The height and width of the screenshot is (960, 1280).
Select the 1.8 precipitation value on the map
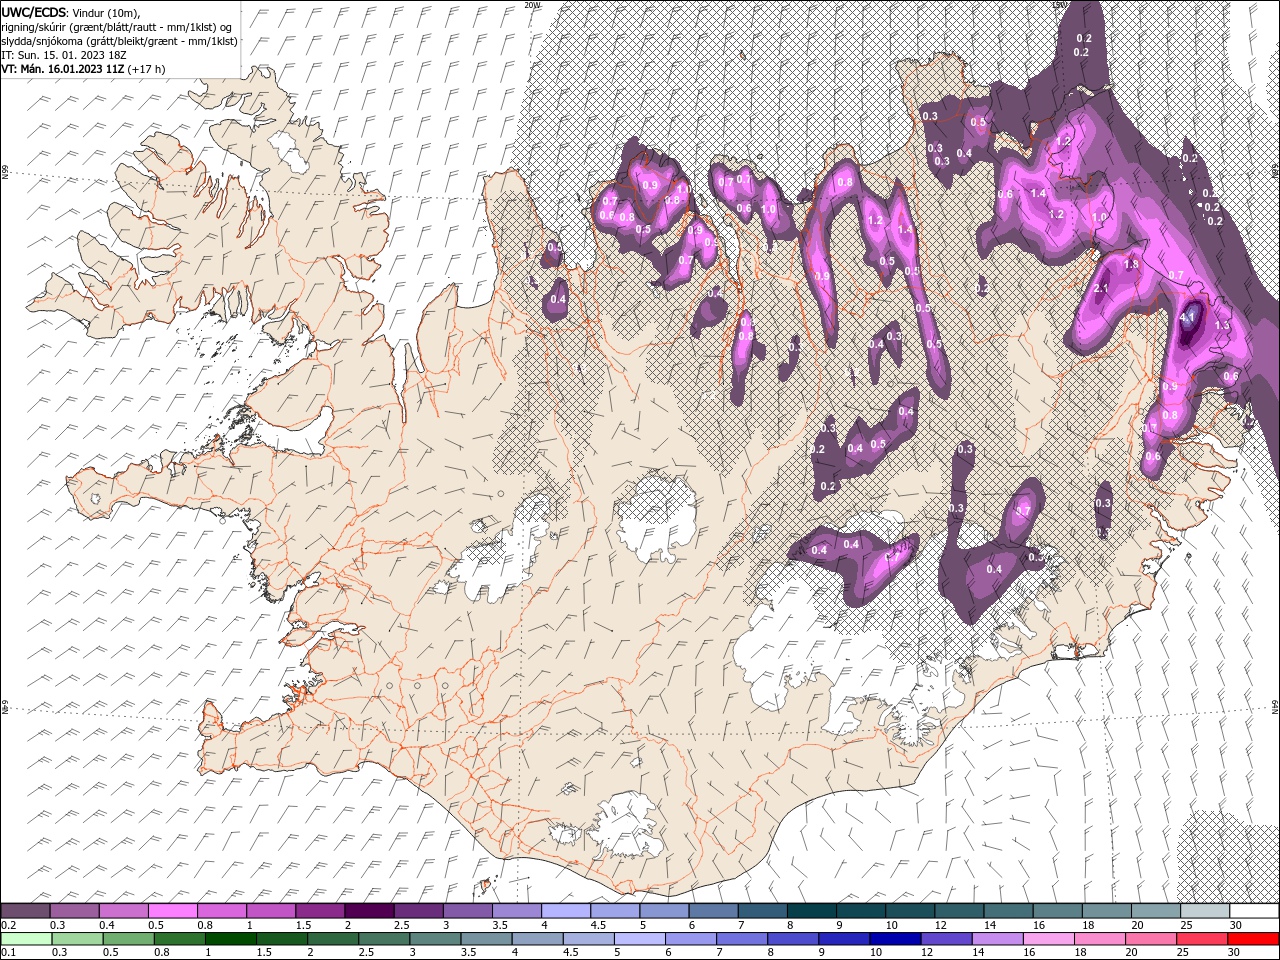(x=1132, y=265)
